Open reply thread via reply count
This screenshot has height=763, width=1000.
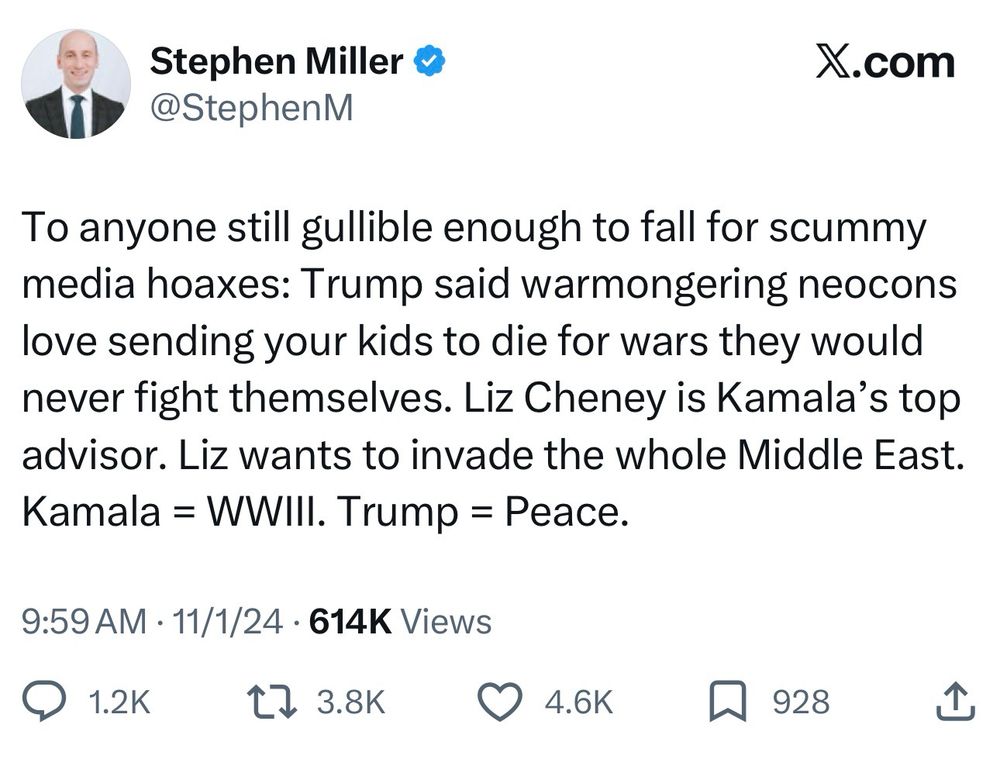[x=118, y=703]
